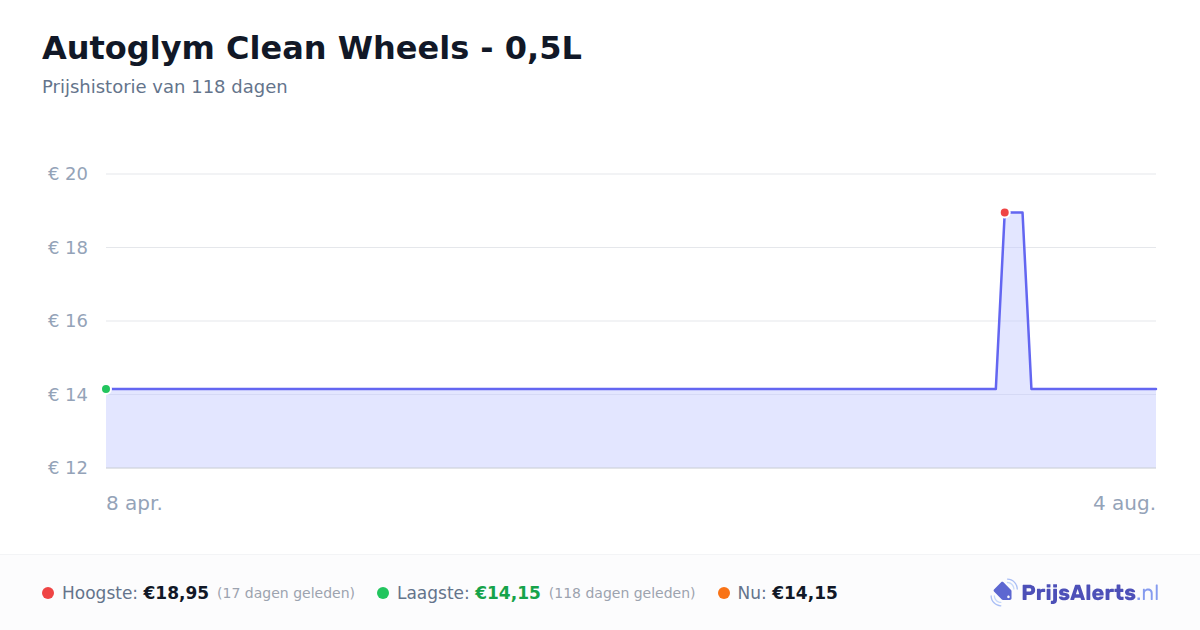
Task: Click the 8 apr. start date label
Action: [x=135, y=503]
